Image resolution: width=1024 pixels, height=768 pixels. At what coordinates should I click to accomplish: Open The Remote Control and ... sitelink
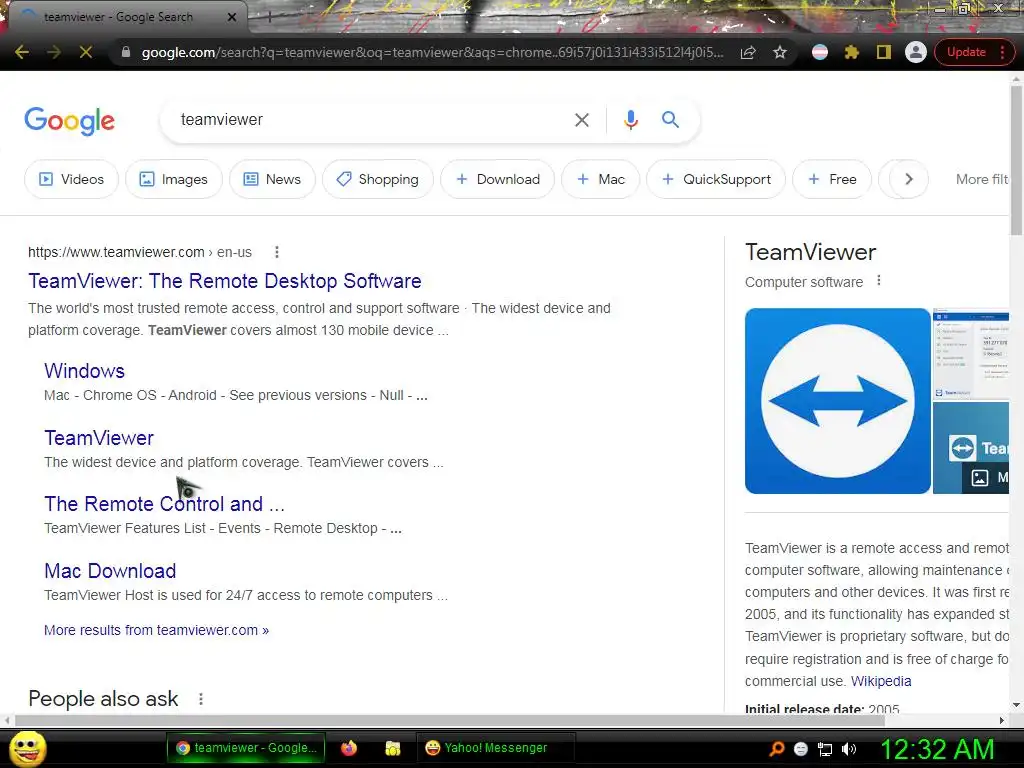[165, 504]
